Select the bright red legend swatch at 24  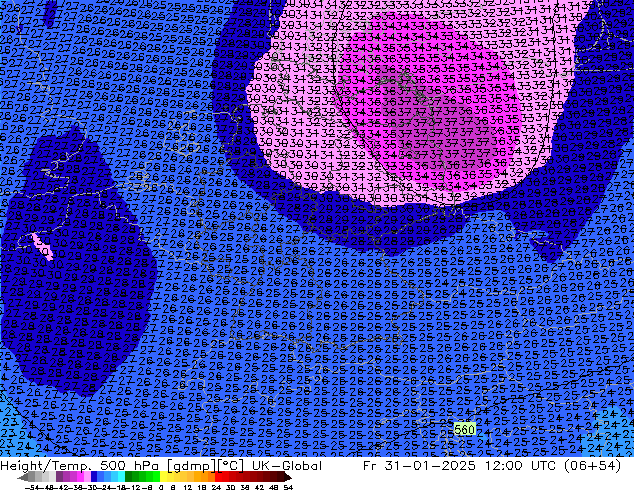point(218,477)
